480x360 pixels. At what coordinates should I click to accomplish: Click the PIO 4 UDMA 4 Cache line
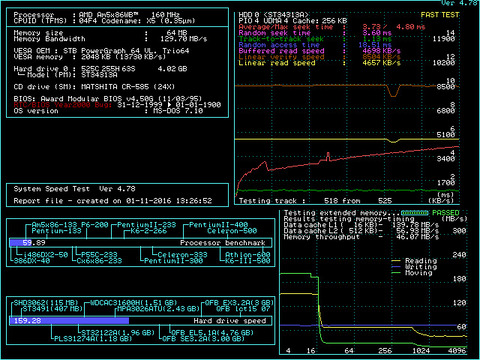(293, 21)
